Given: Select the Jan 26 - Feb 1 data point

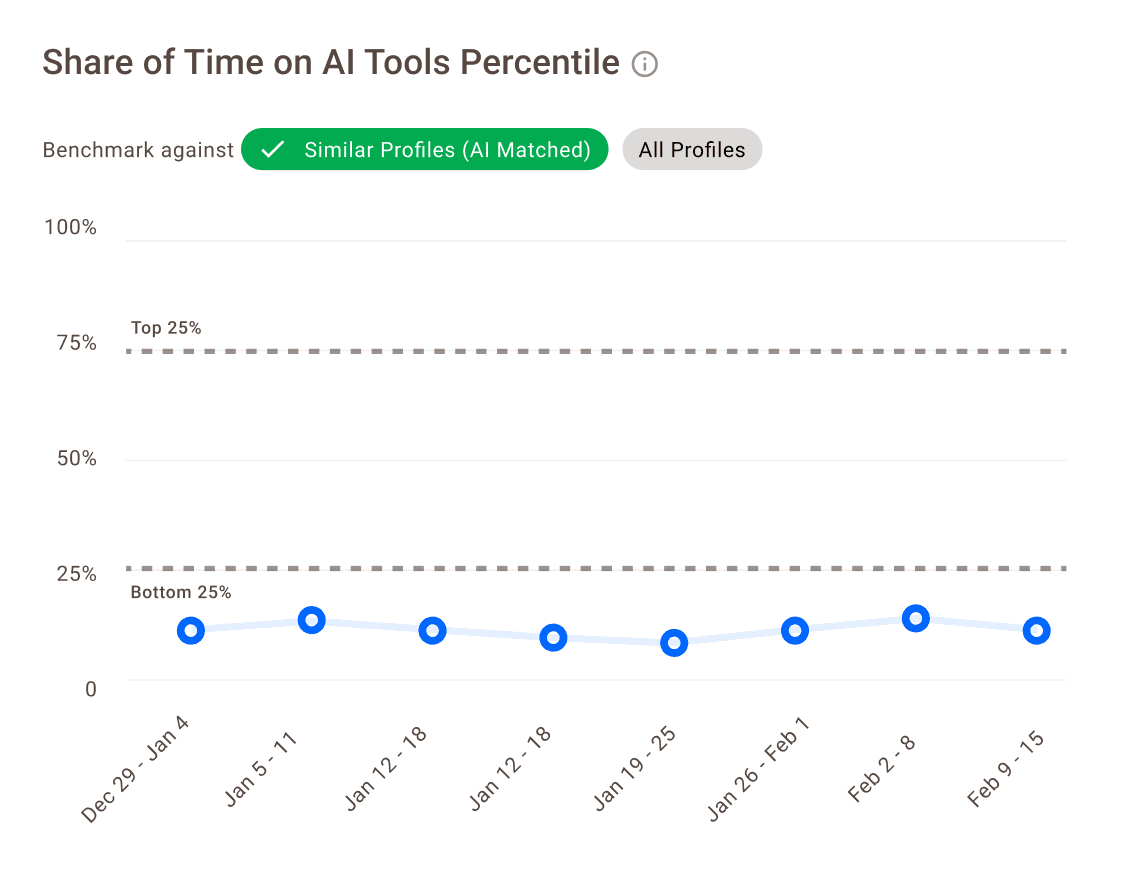Looking at the screenshot, I should (x=795, y=631).
